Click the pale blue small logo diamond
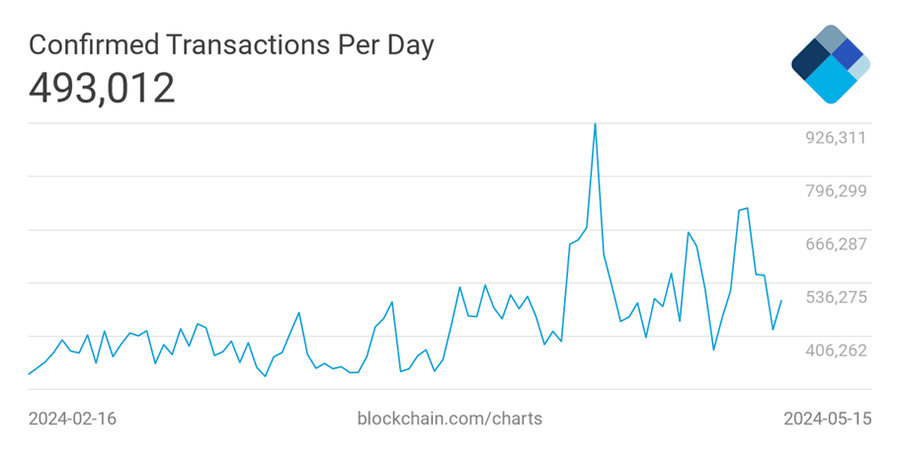The image size is (900, 452). tap(861, 66)
